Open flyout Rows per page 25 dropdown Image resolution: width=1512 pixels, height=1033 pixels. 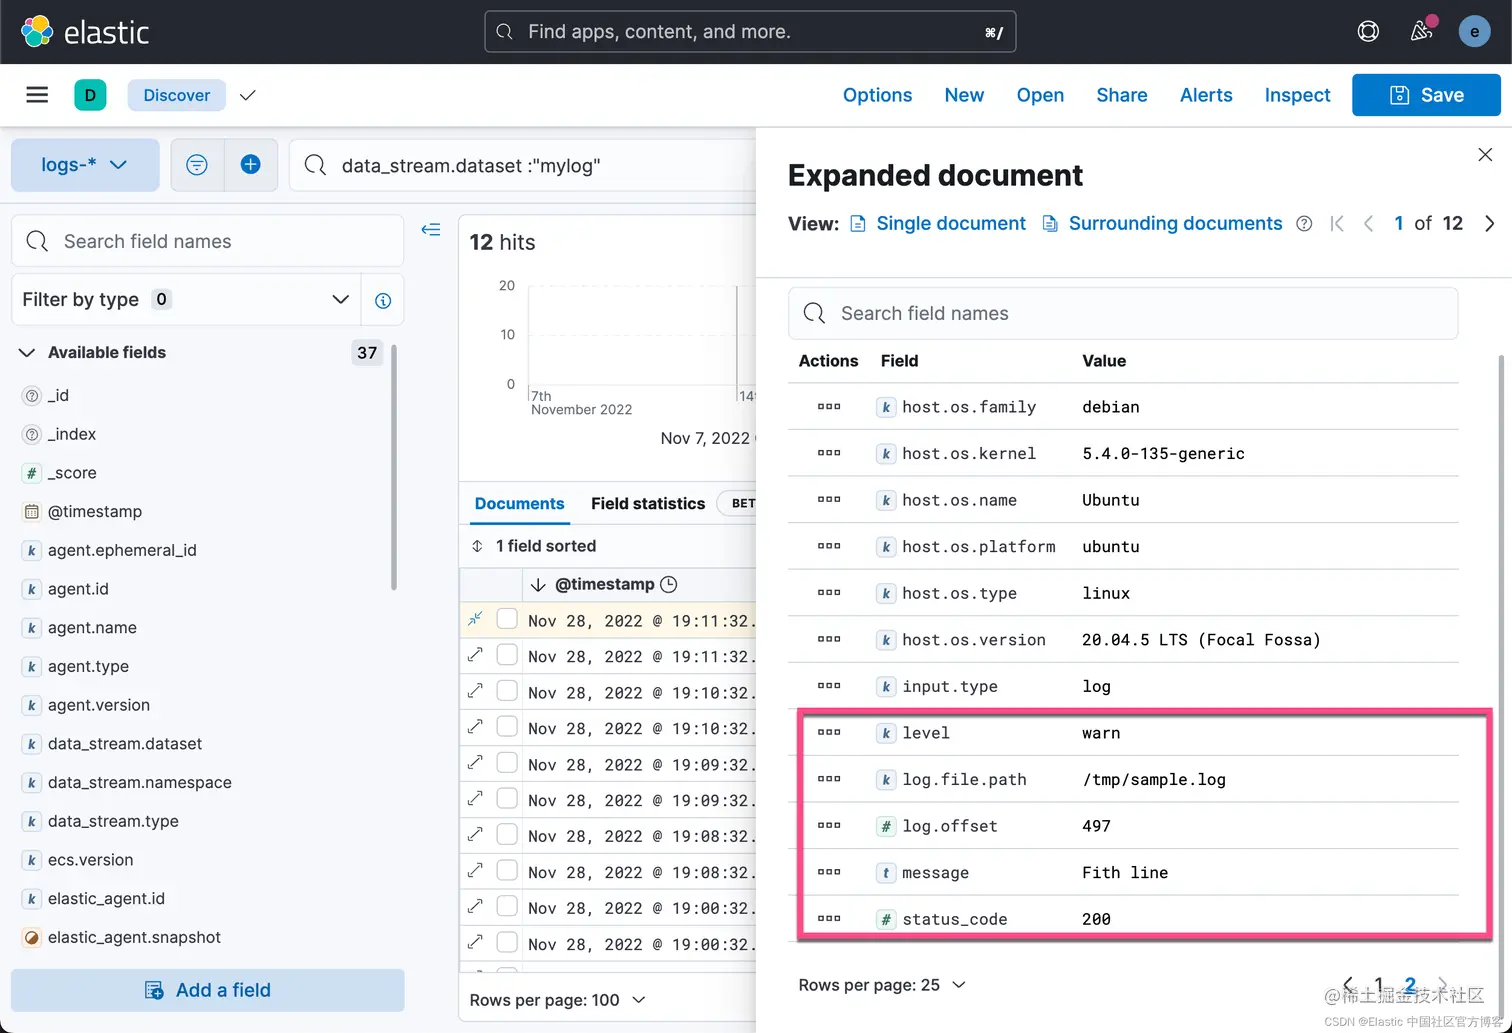point(882,985)
